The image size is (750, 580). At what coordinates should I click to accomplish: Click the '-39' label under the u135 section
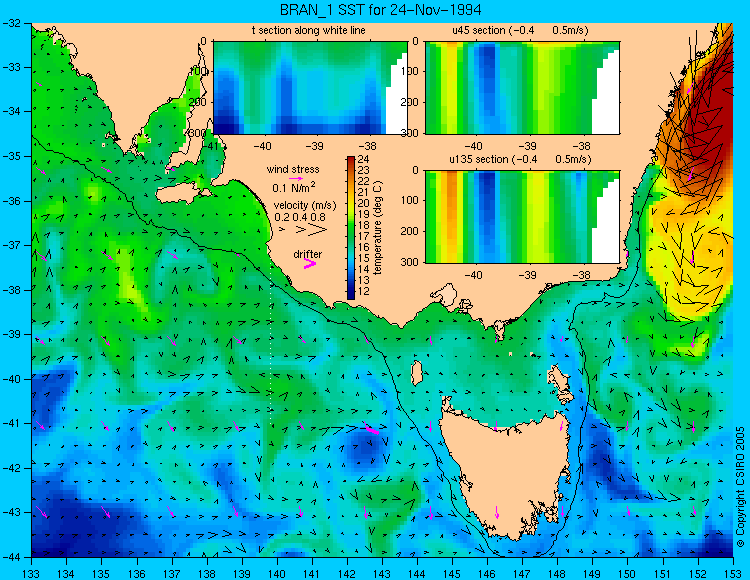point(528,275)
